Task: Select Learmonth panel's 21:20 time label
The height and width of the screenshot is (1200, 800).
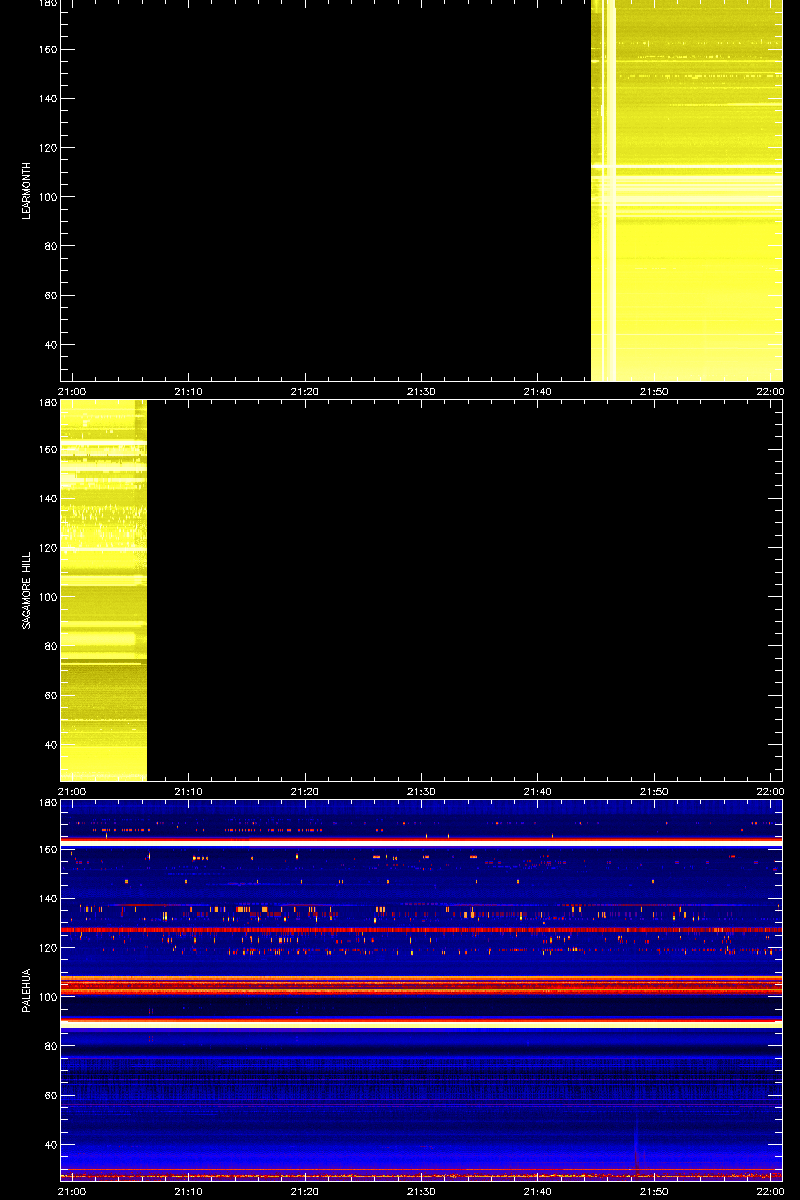Action: [305, 391]
